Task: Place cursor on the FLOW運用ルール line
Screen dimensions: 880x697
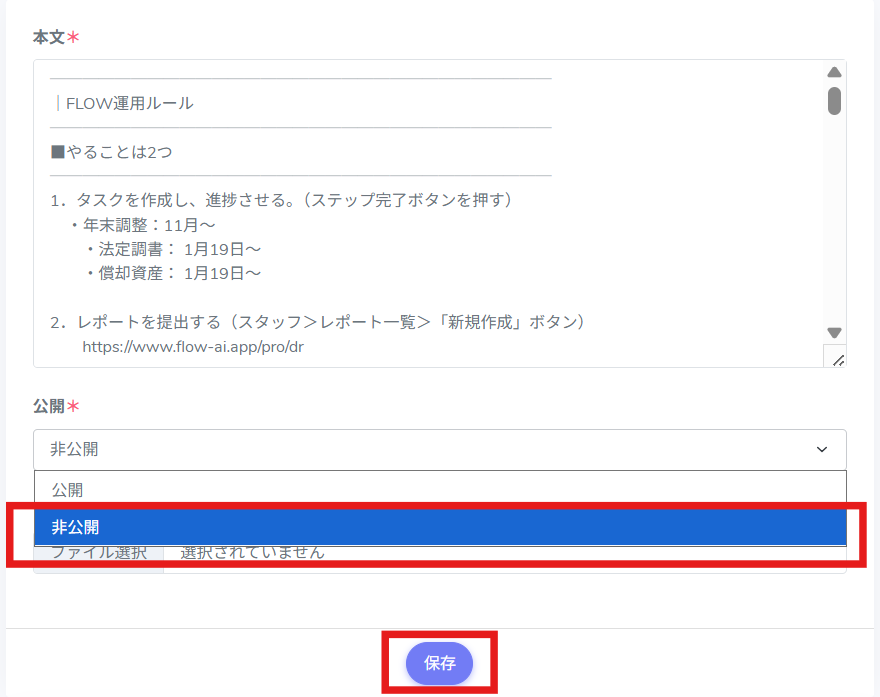Action: coord(130,103)
